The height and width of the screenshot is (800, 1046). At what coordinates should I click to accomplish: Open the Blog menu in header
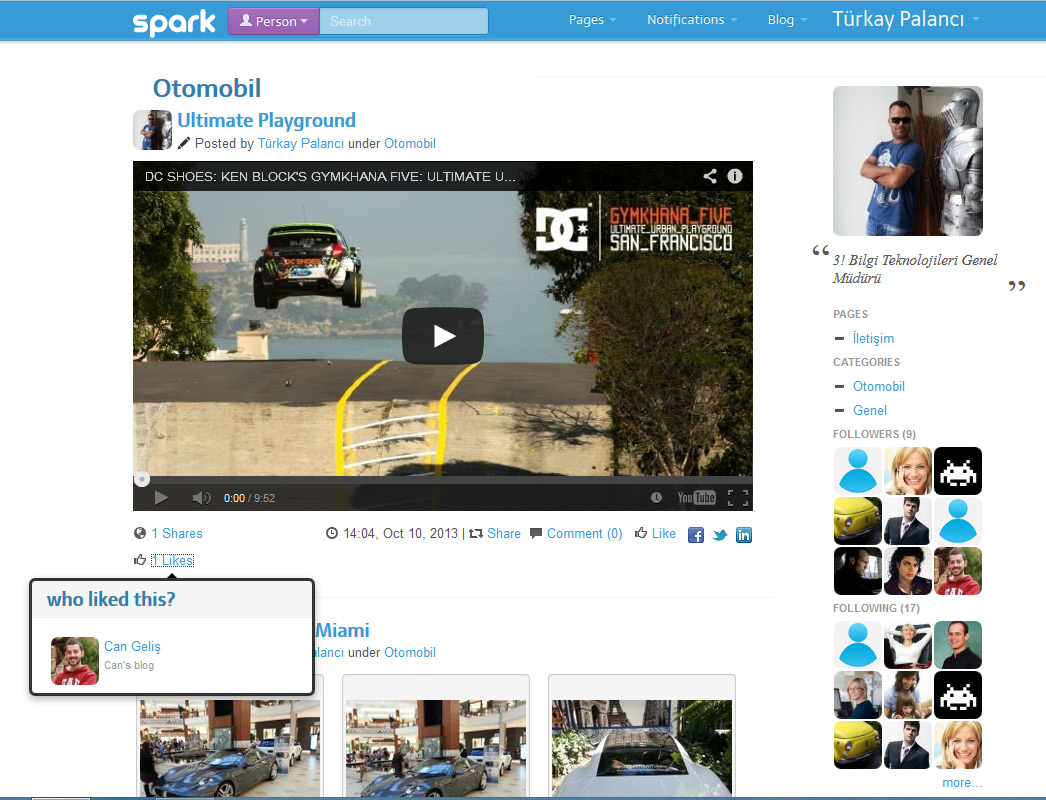(787, 20)
